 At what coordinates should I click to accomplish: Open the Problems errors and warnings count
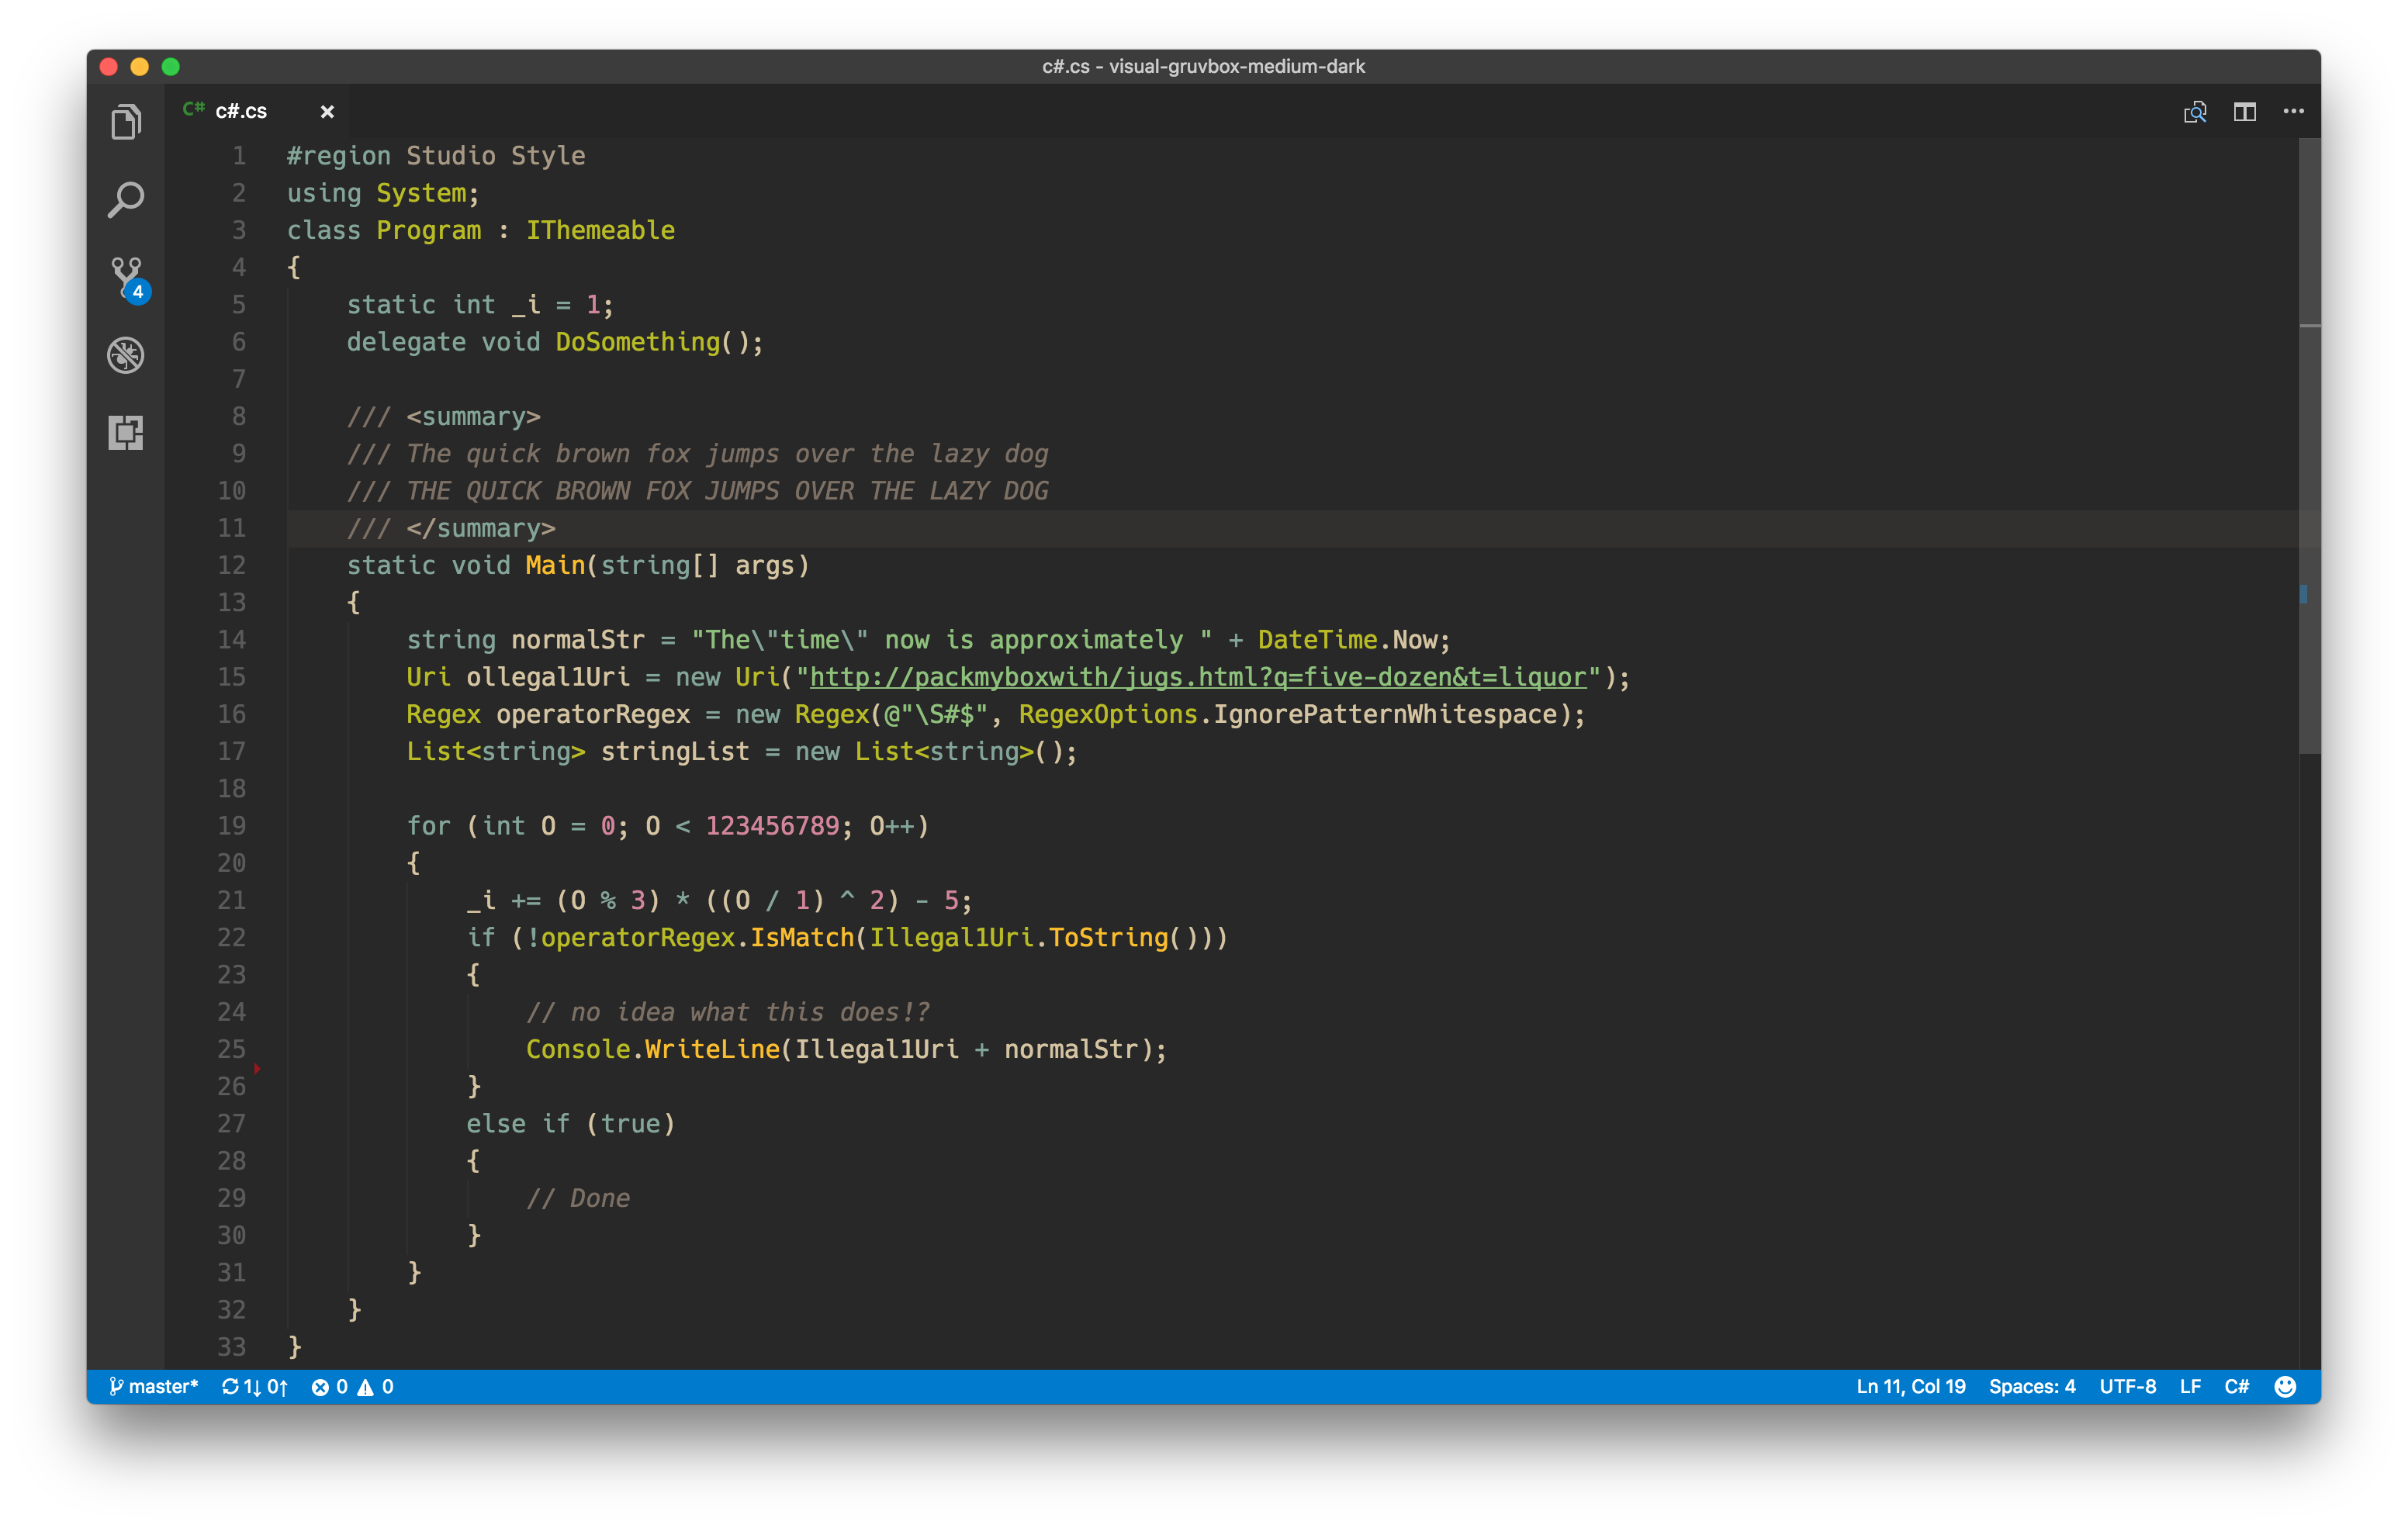353,1386
